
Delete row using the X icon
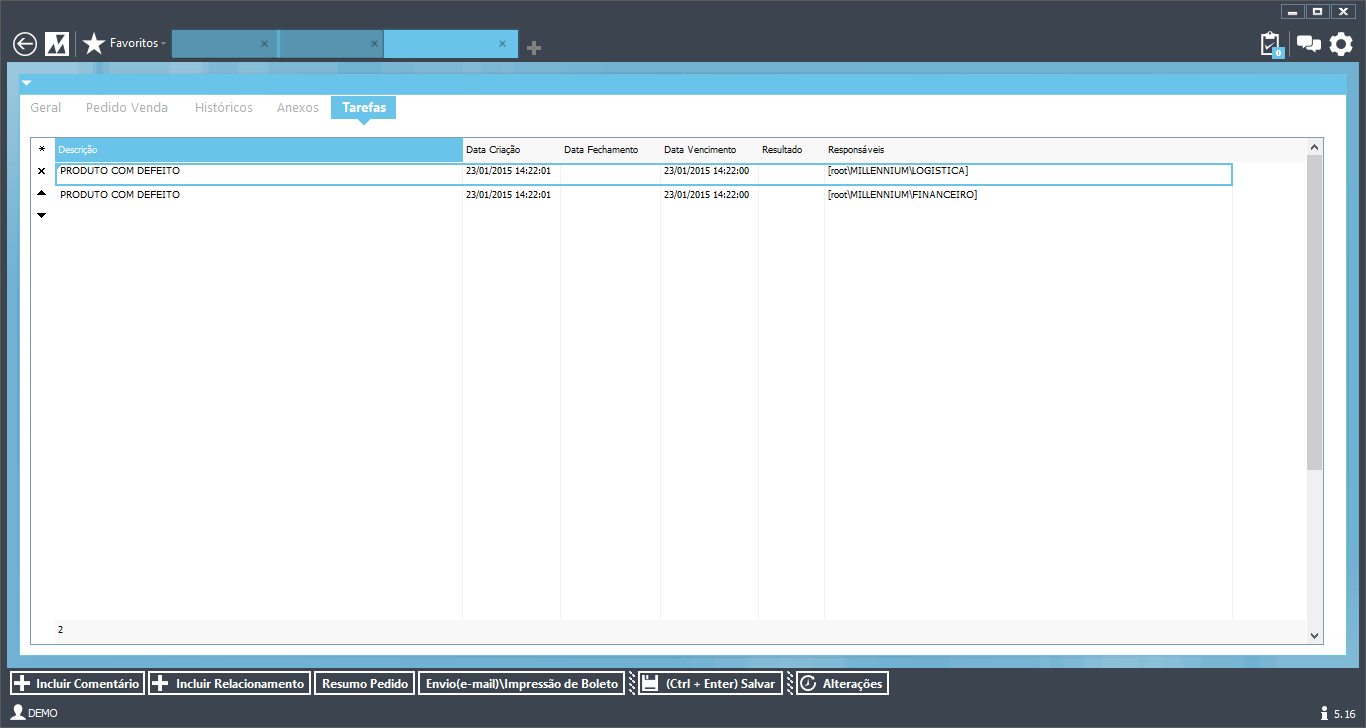(x=41, y=171)
